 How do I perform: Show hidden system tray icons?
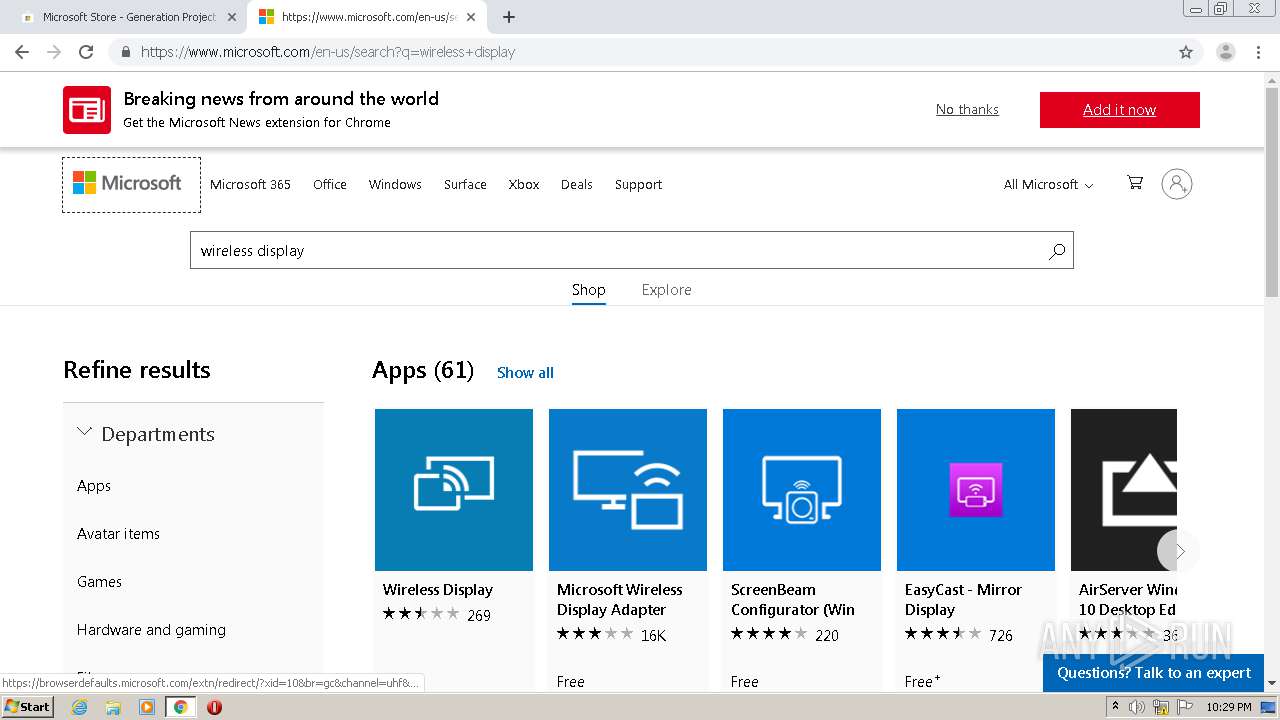[x=1115, y=707]
